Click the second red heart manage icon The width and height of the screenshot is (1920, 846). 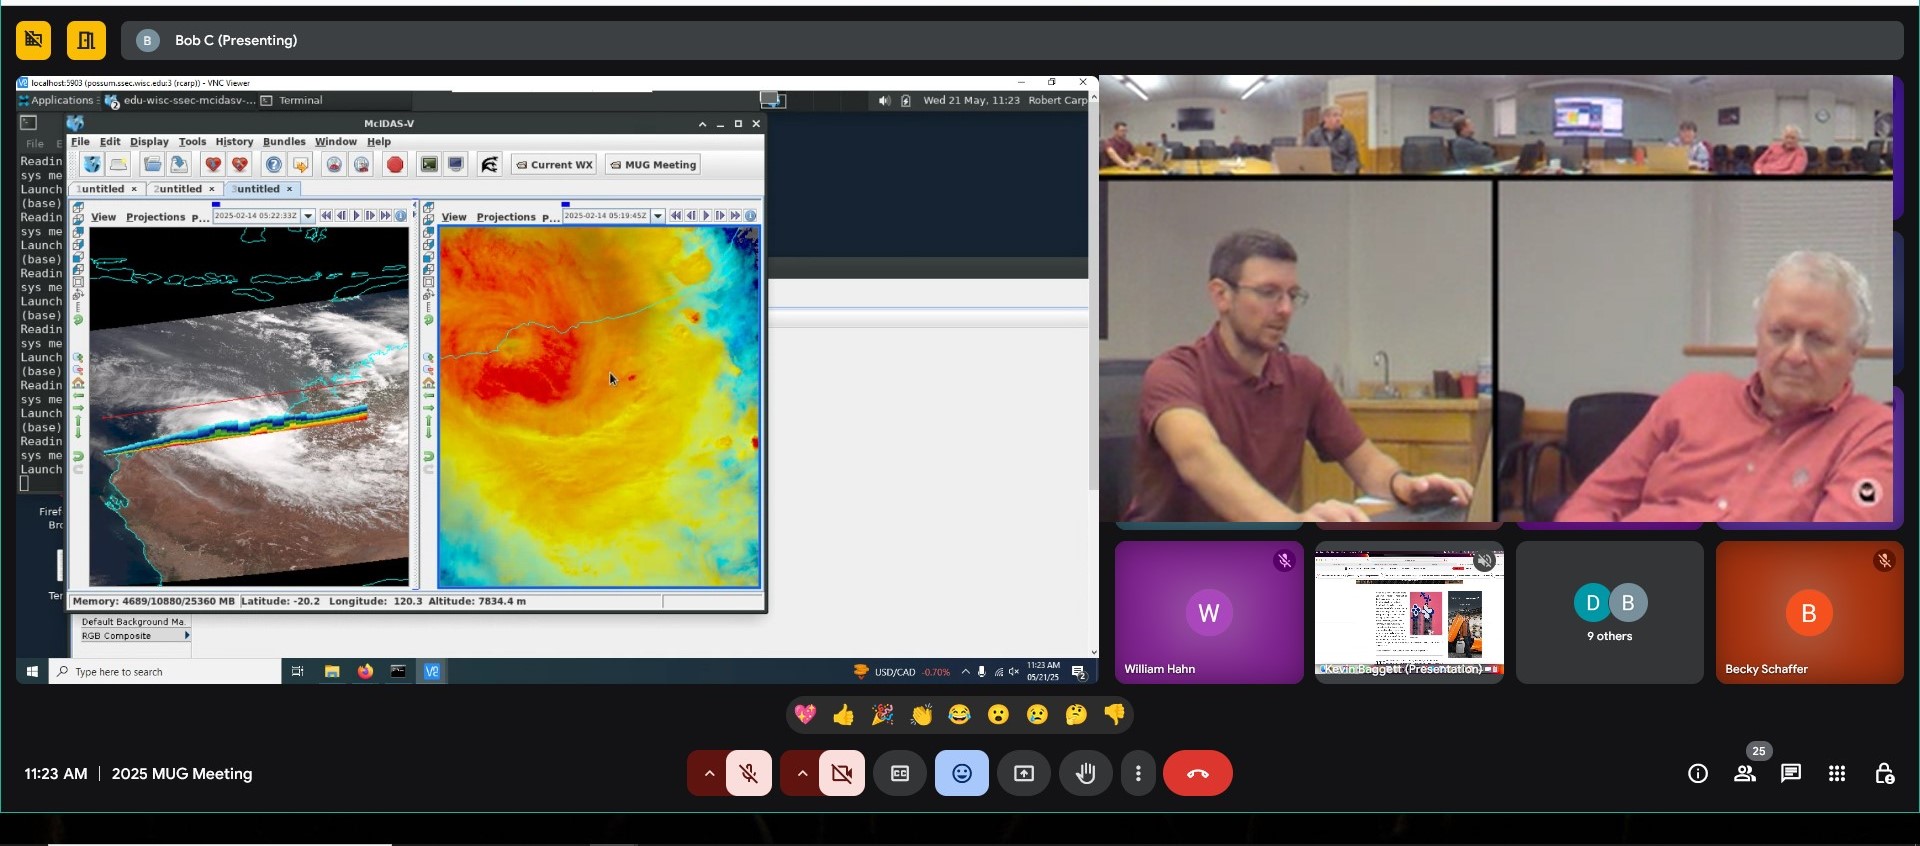pos(240,164)
